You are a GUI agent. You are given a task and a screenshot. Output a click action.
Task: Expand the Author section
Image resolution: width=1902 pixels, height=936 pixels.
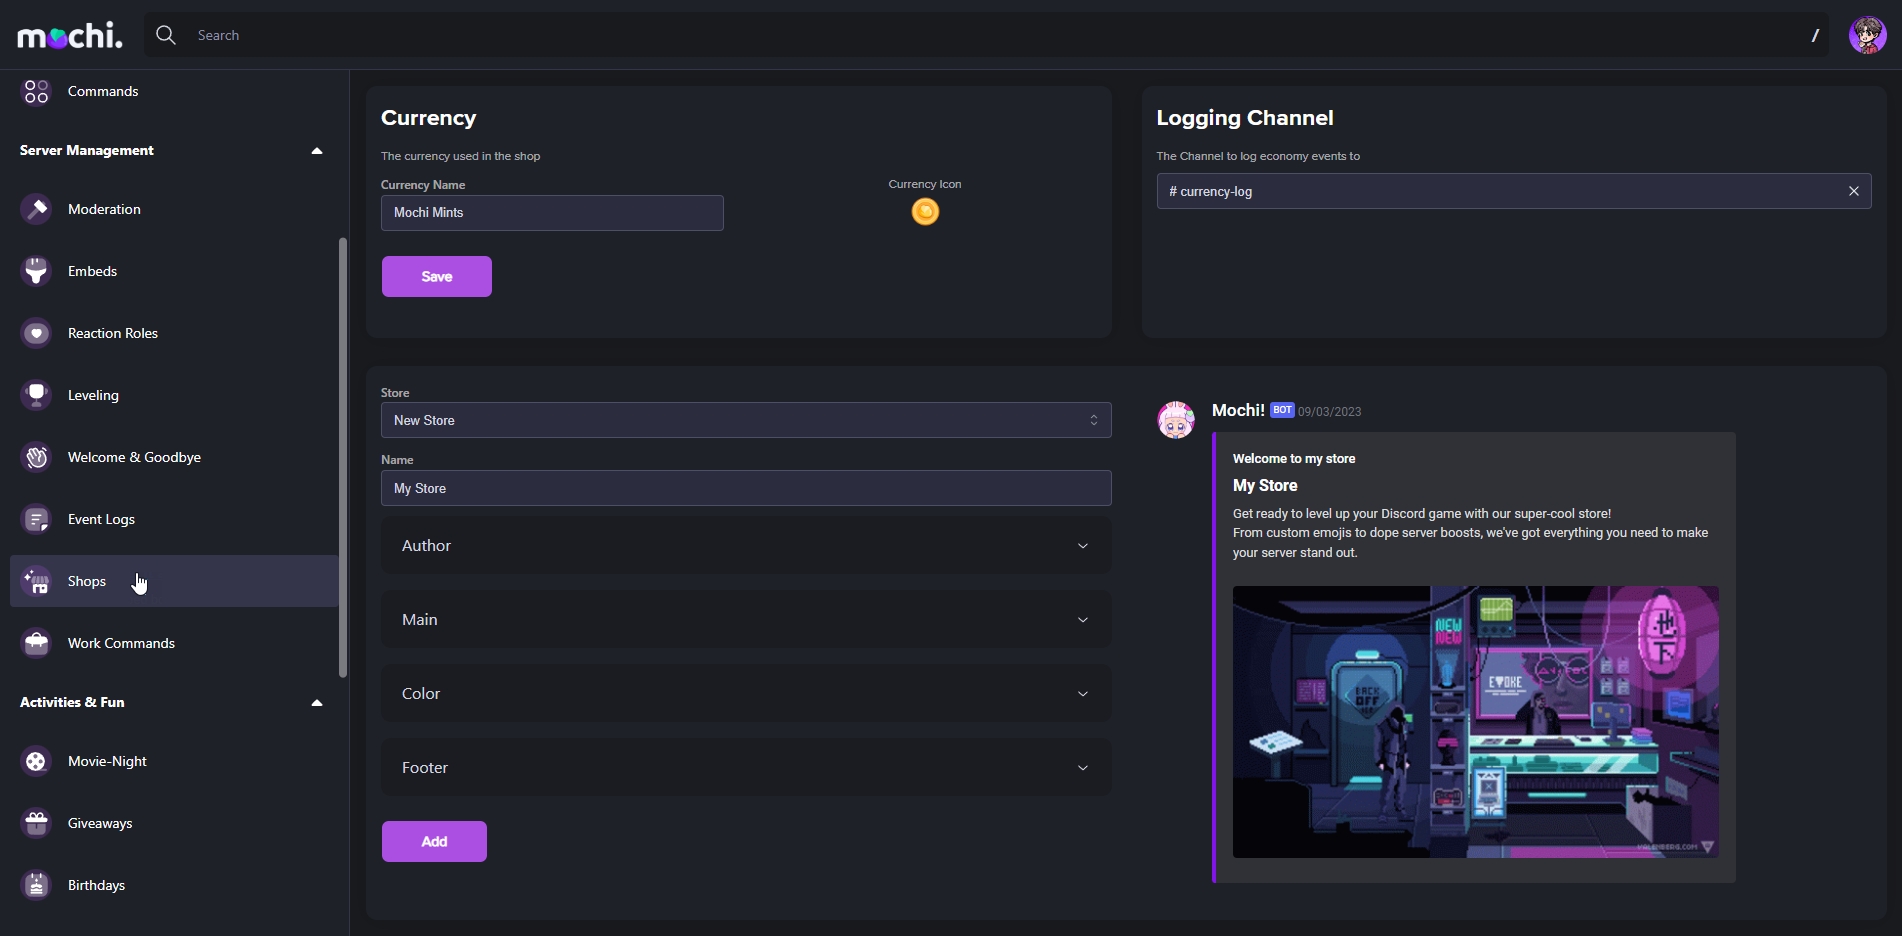pyautogui.click(x=746, y=546)
